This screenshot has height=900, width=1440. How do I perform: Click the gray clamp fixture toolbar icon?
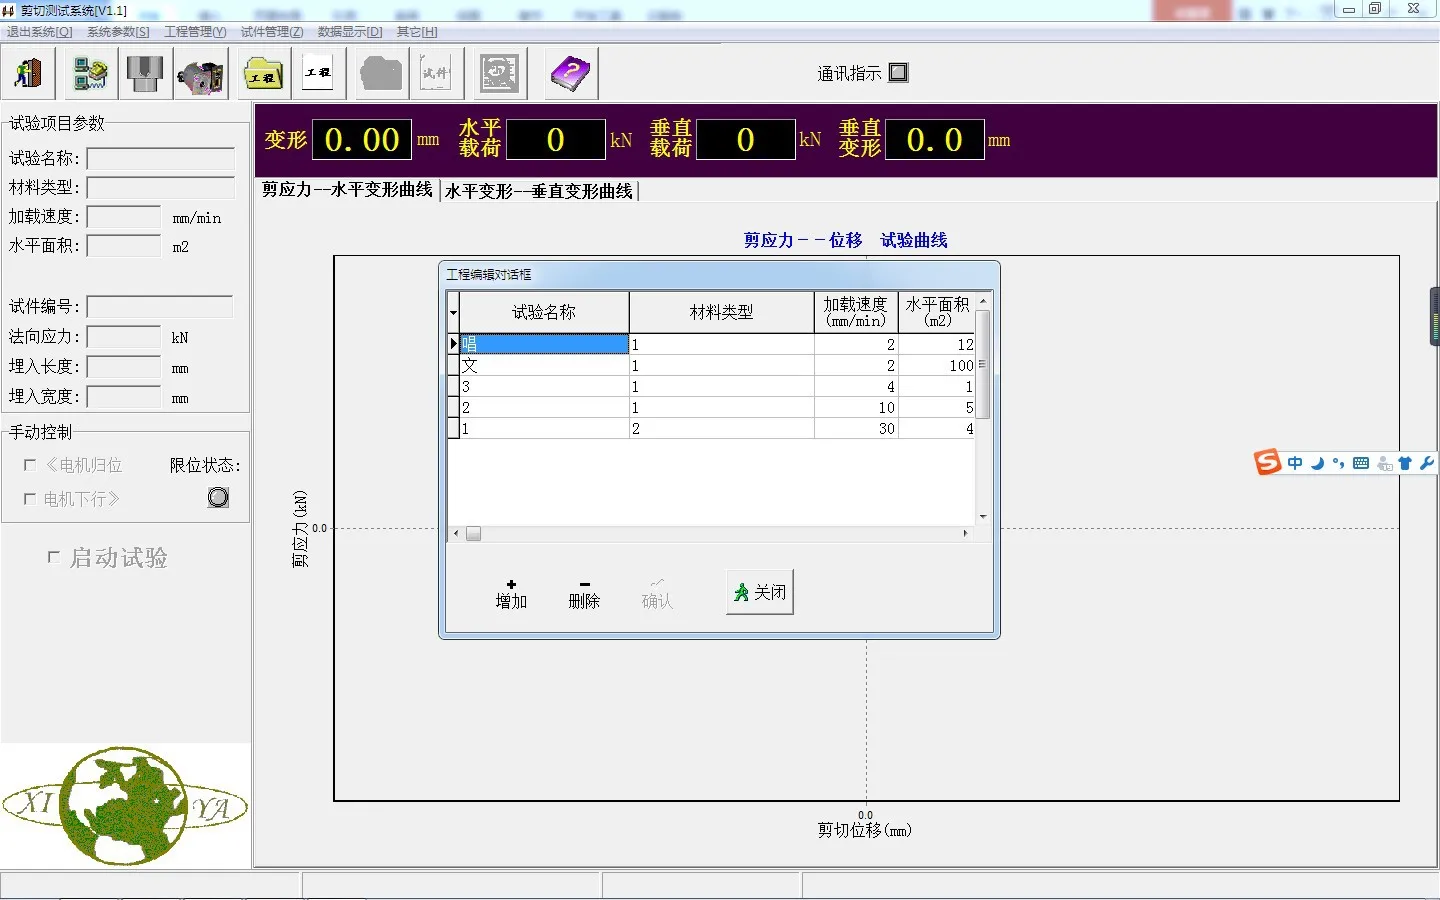tap(145, 74)
